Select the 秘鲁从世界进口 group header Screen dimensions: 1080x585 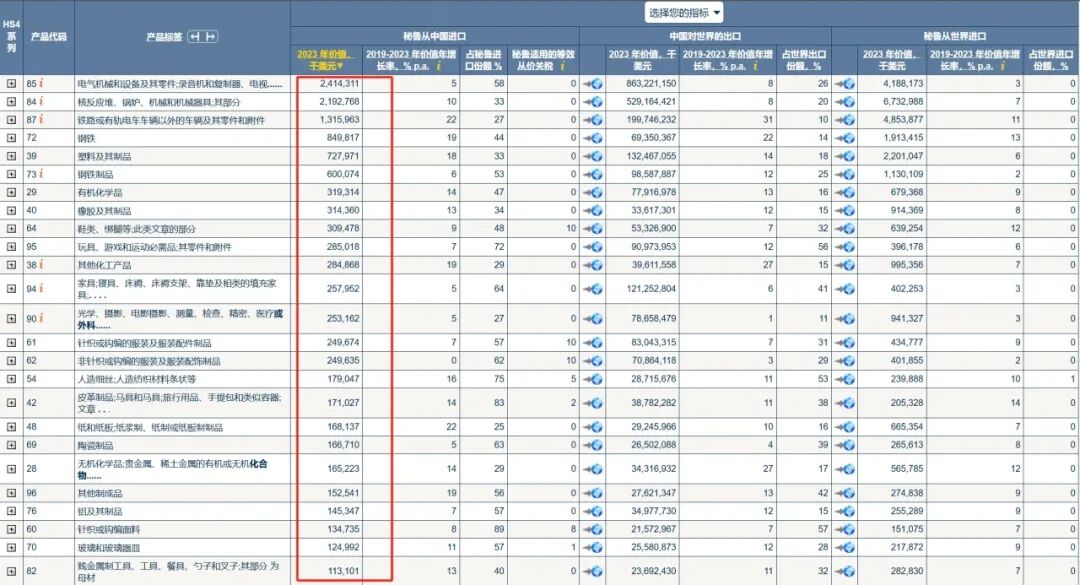955,36
